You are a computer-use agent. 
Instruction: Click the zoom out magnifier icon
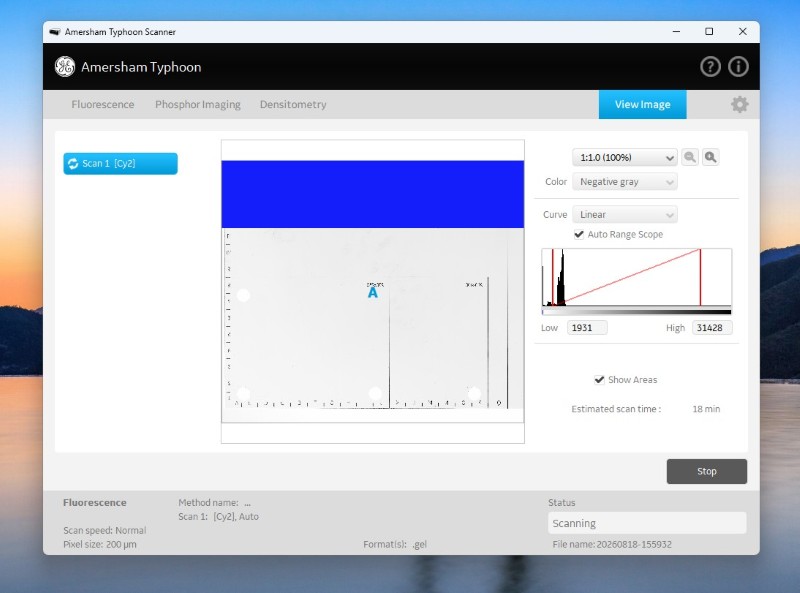tap(690, 157)
